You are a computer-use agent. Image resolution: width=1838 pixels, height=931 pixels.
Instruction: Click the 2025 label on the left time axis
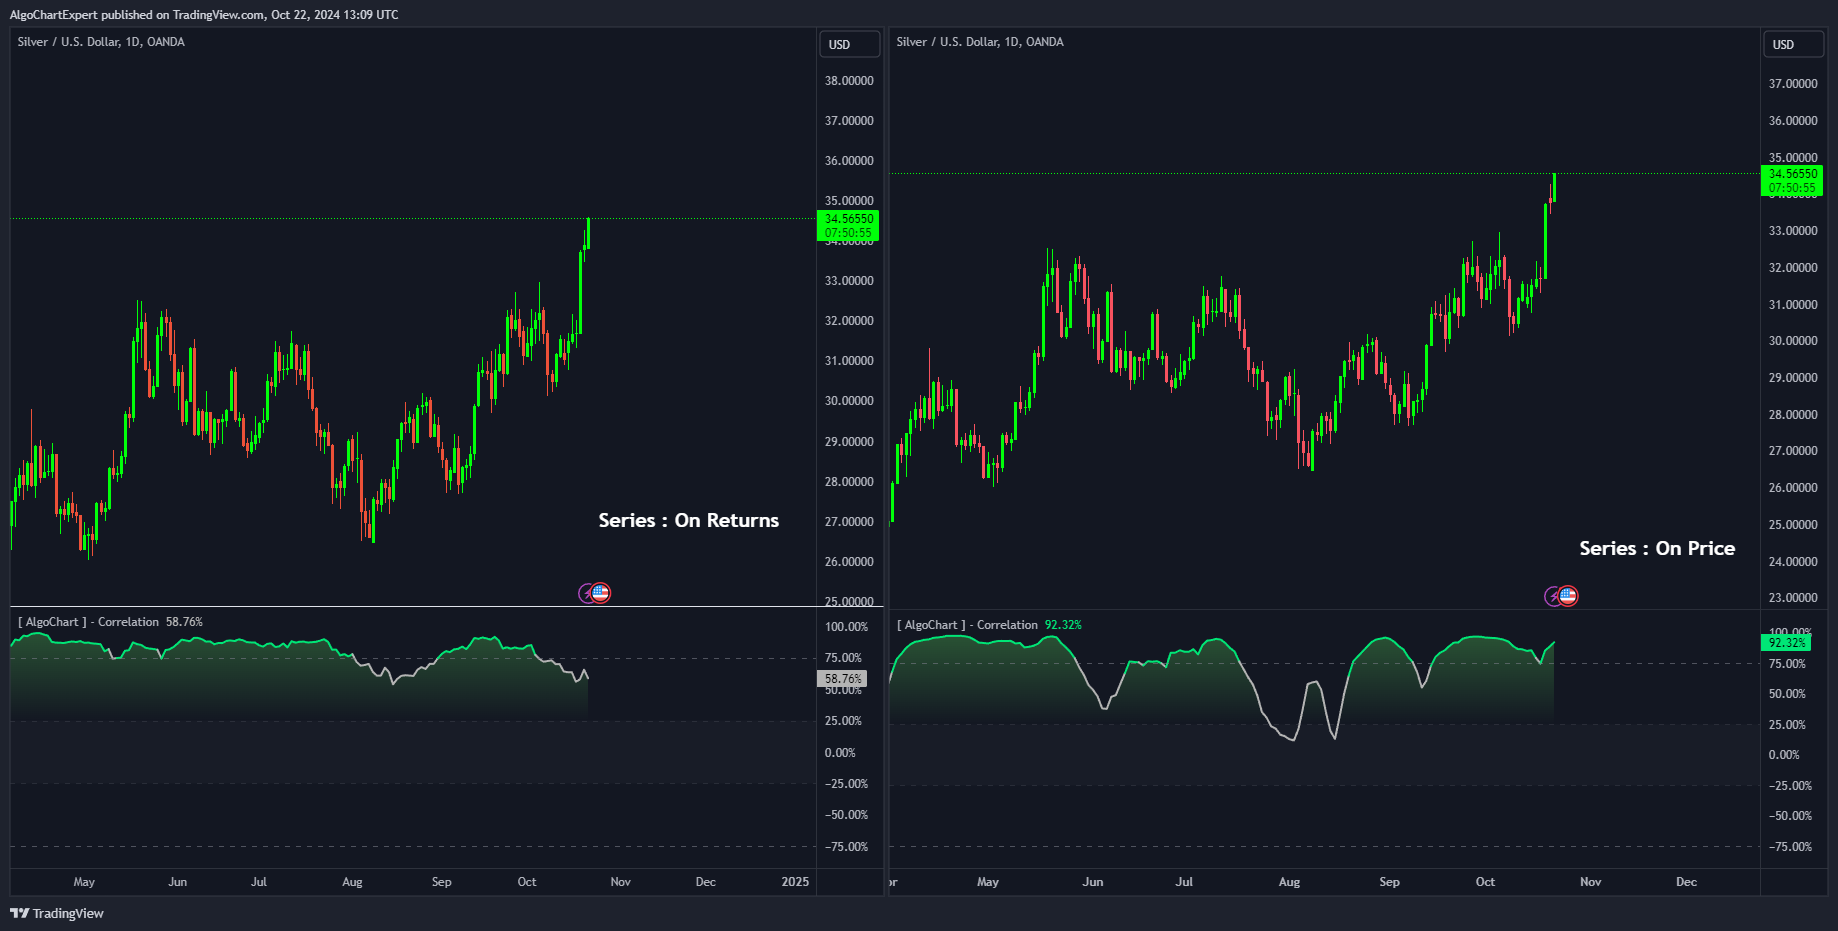(795, 882)
